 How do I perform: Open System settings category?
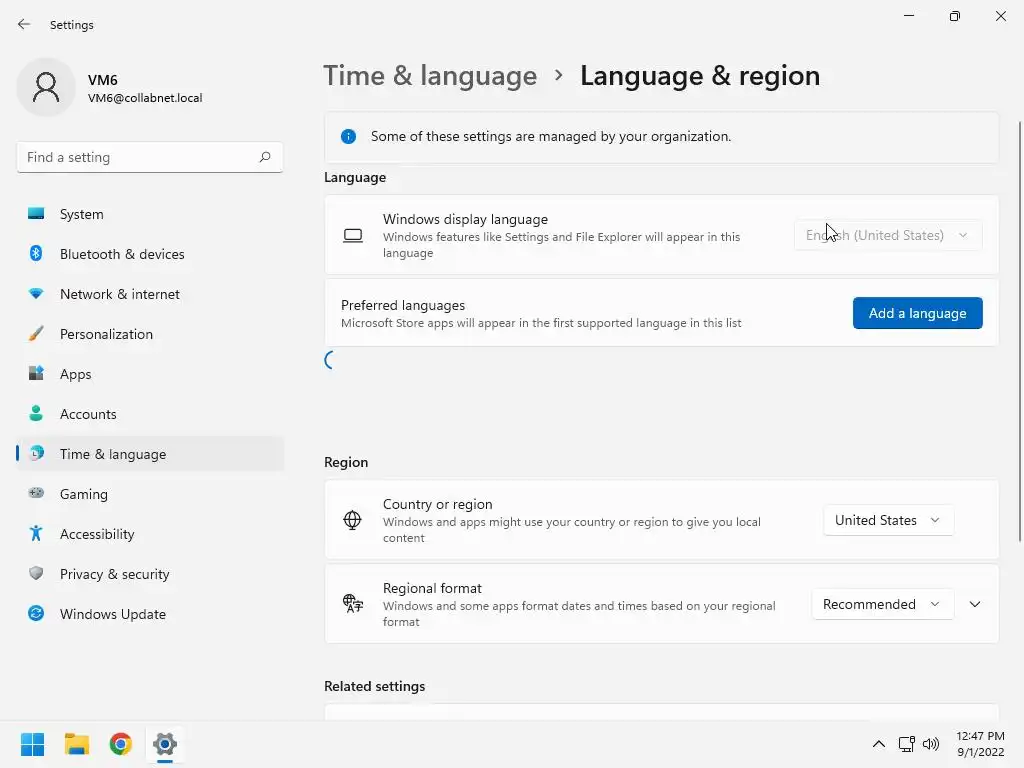(x=150, y=214)
